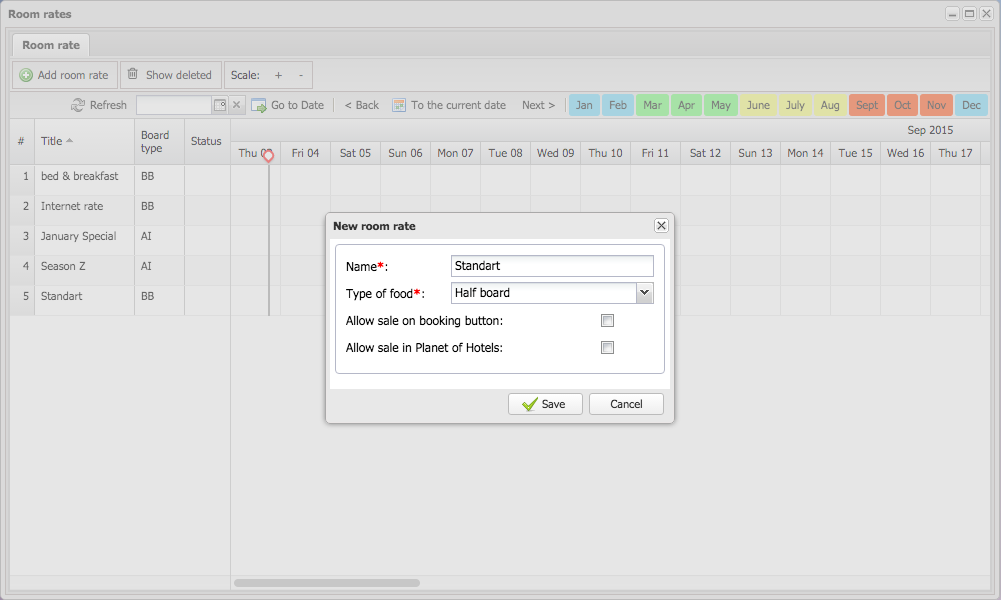Open the calendar picker in the date field
This screenshot has height=600, width=1001.
pyautogui.click(x=220, y=105)
